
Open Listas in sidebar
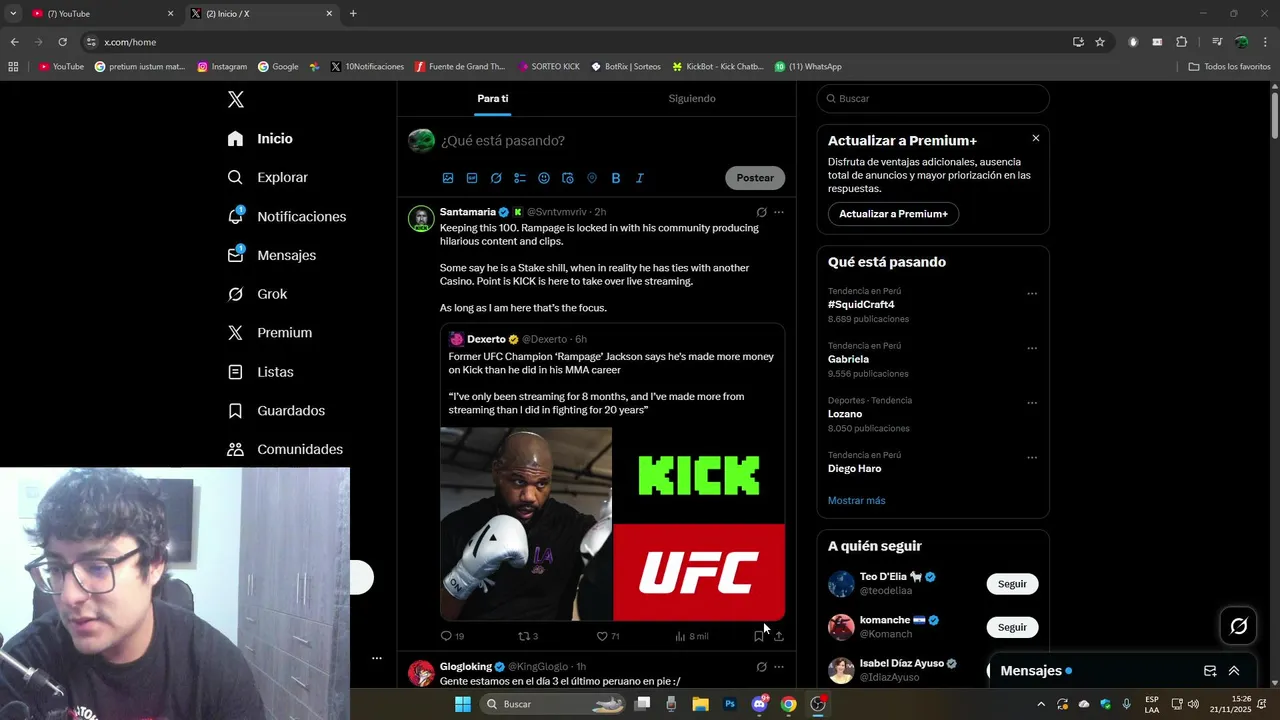[261, 372]
